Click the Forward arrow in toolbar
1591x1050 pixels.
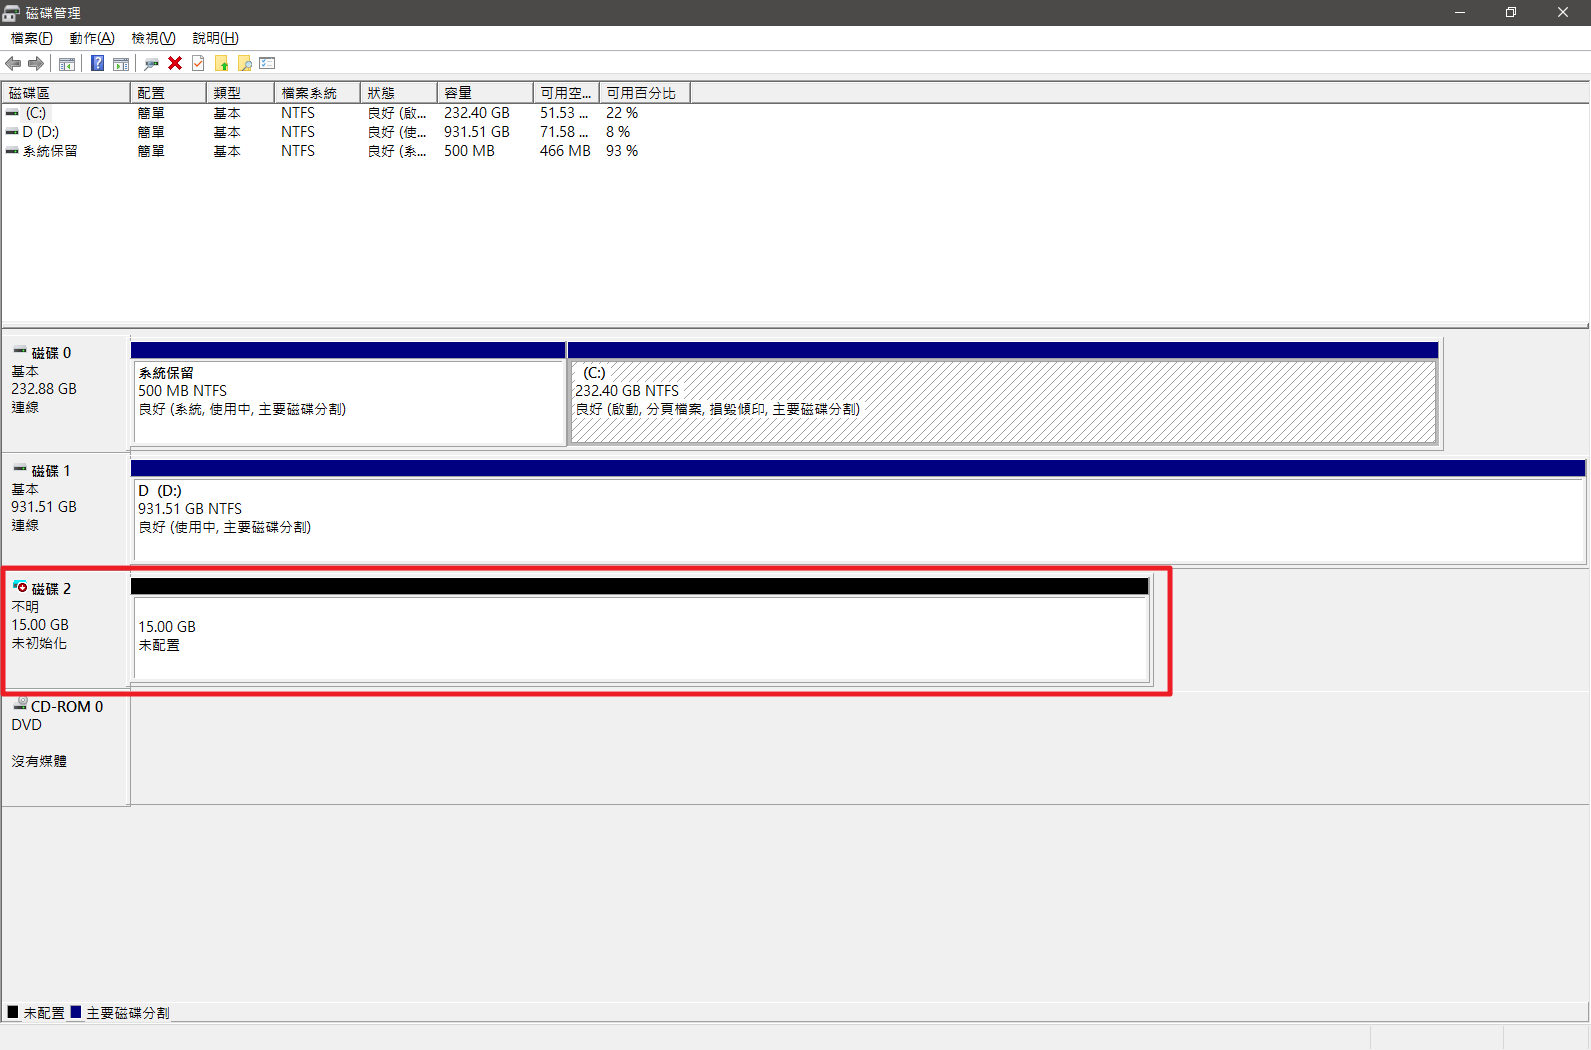tap(36, 64)
